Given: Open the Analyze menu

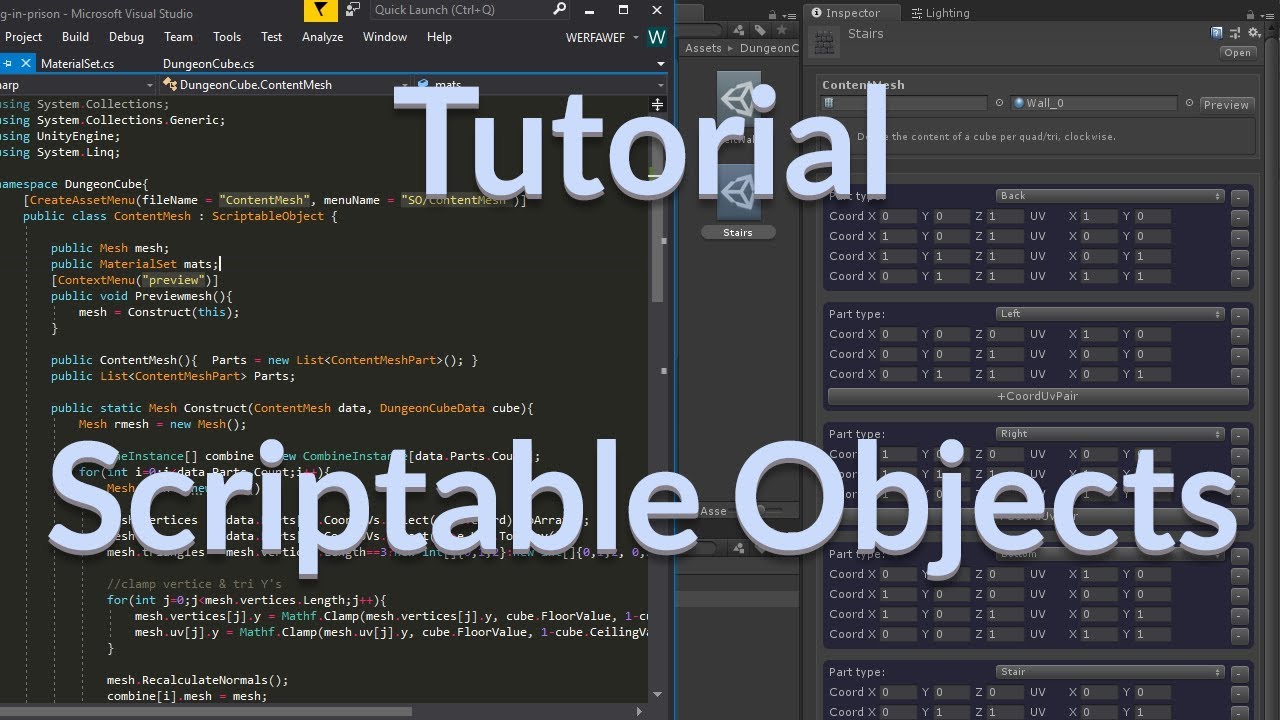Looking at the screenshot, I should tap(322, 37).
